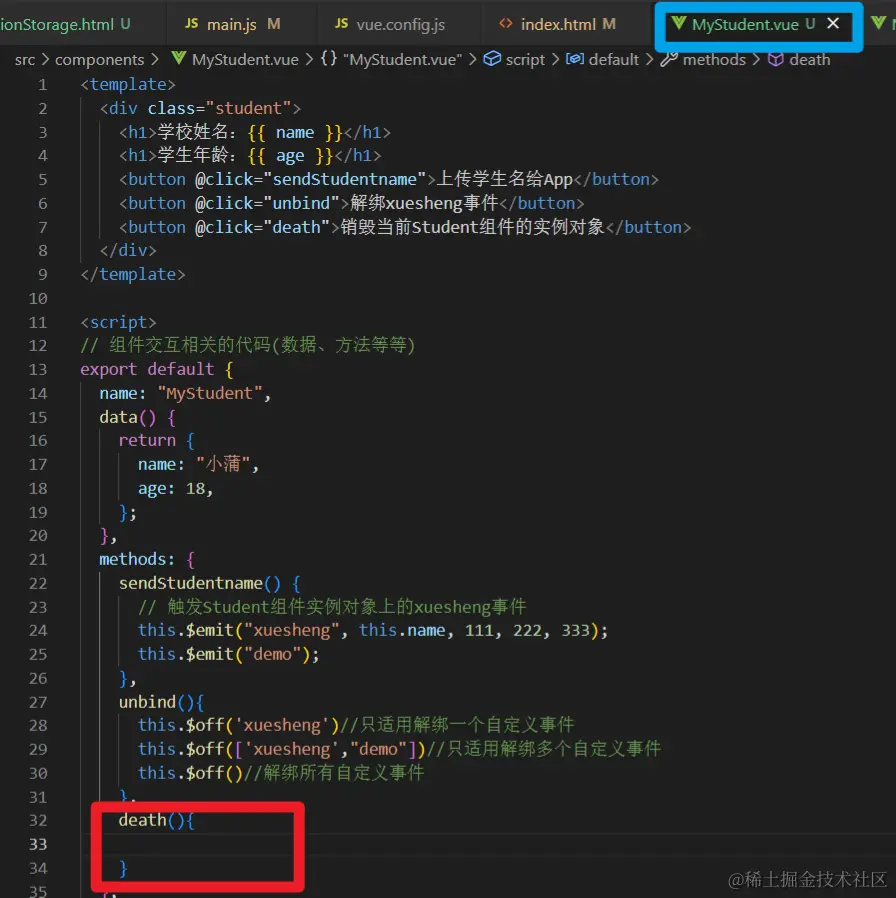
Task: Click the closing template tag on line 9
Action: click(x=133, y=275)
